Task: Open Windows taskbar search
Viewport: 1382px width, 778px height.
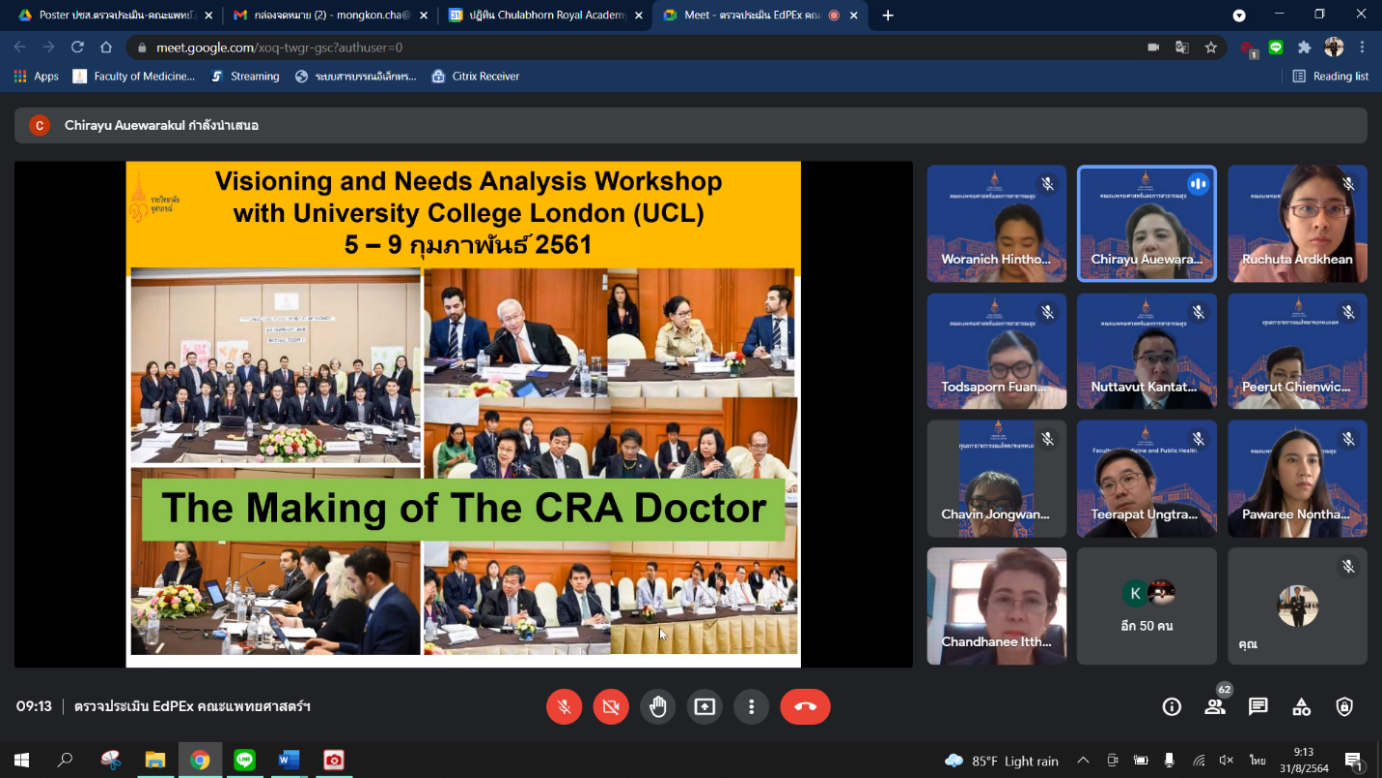Action: tap(65, 760)
